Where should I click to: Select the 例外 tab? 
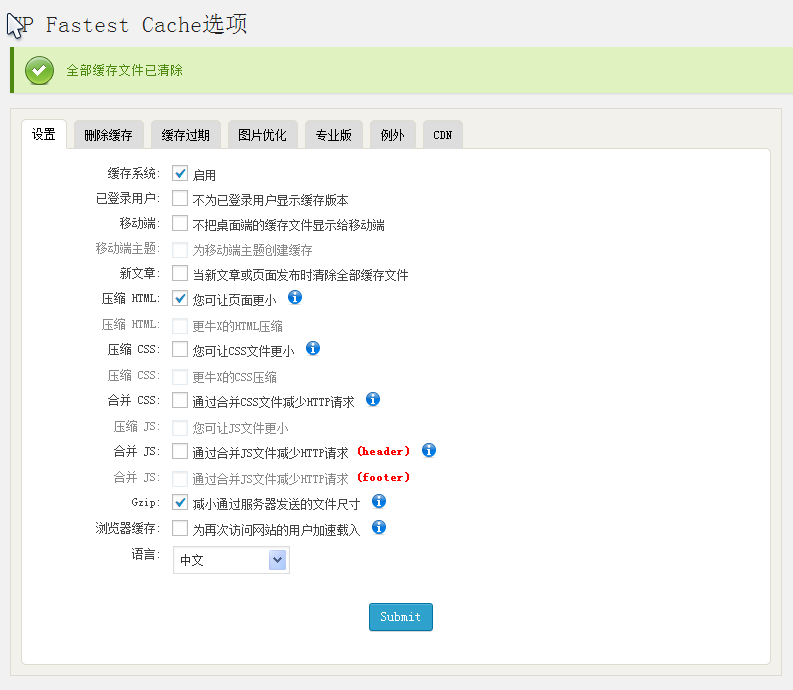tap(392, 135)
